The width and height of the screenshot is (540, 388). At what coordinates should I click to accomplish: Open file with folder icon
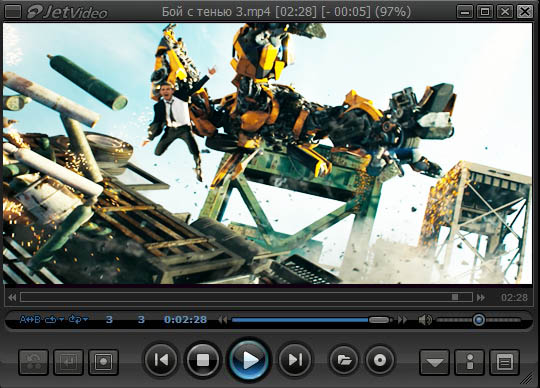pyautogui.click(x=344, y=360)
